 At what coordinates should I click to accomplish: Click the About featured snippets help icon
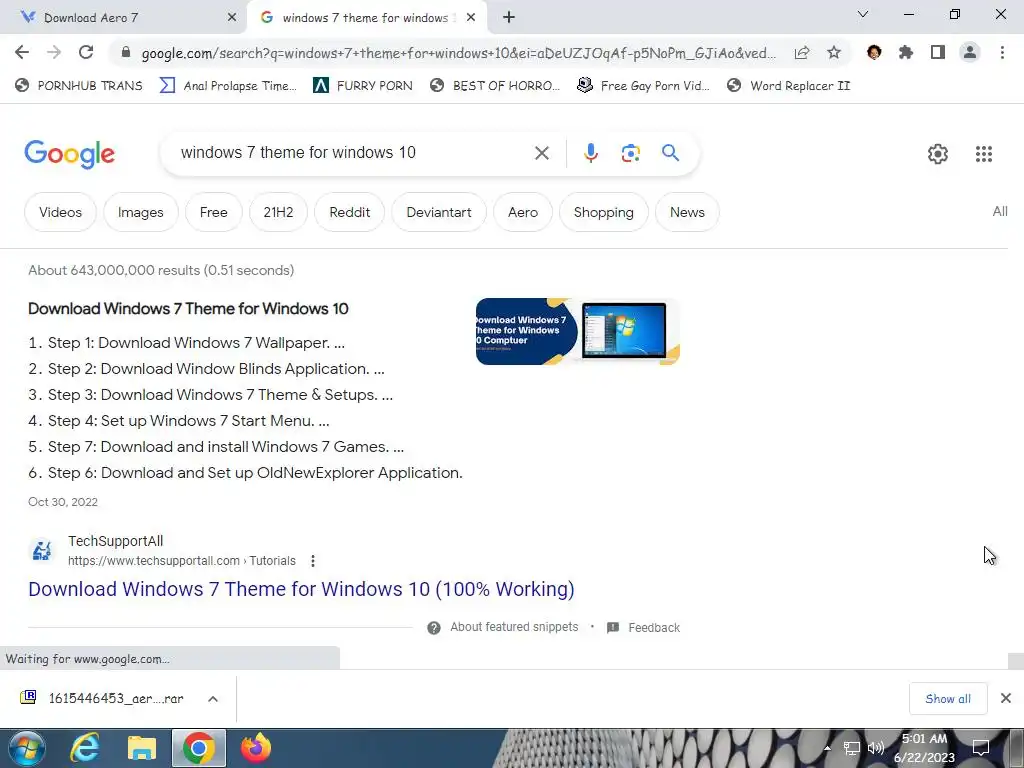pos(434,628)
